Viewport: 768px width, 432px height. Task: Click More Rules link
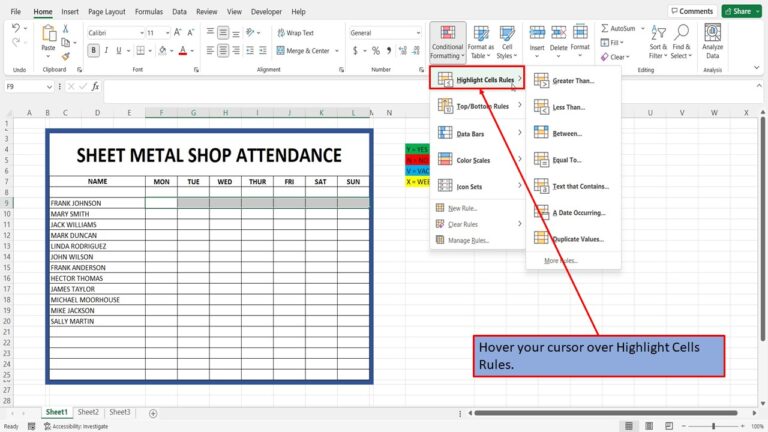[x=561, y=261]
